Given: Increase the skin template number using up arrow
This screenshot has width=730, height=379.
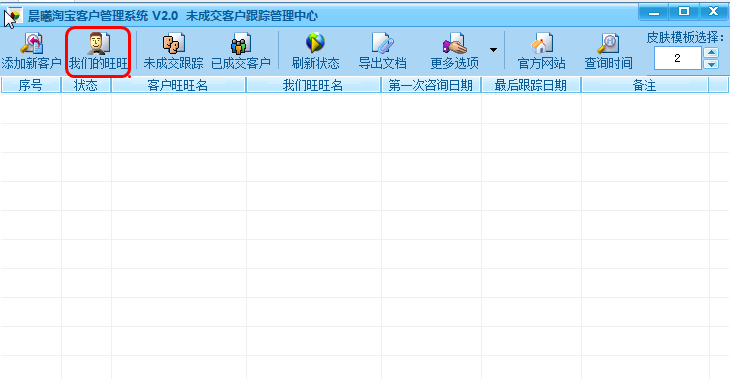Looking at the screenshot, I should click(711, 52).
